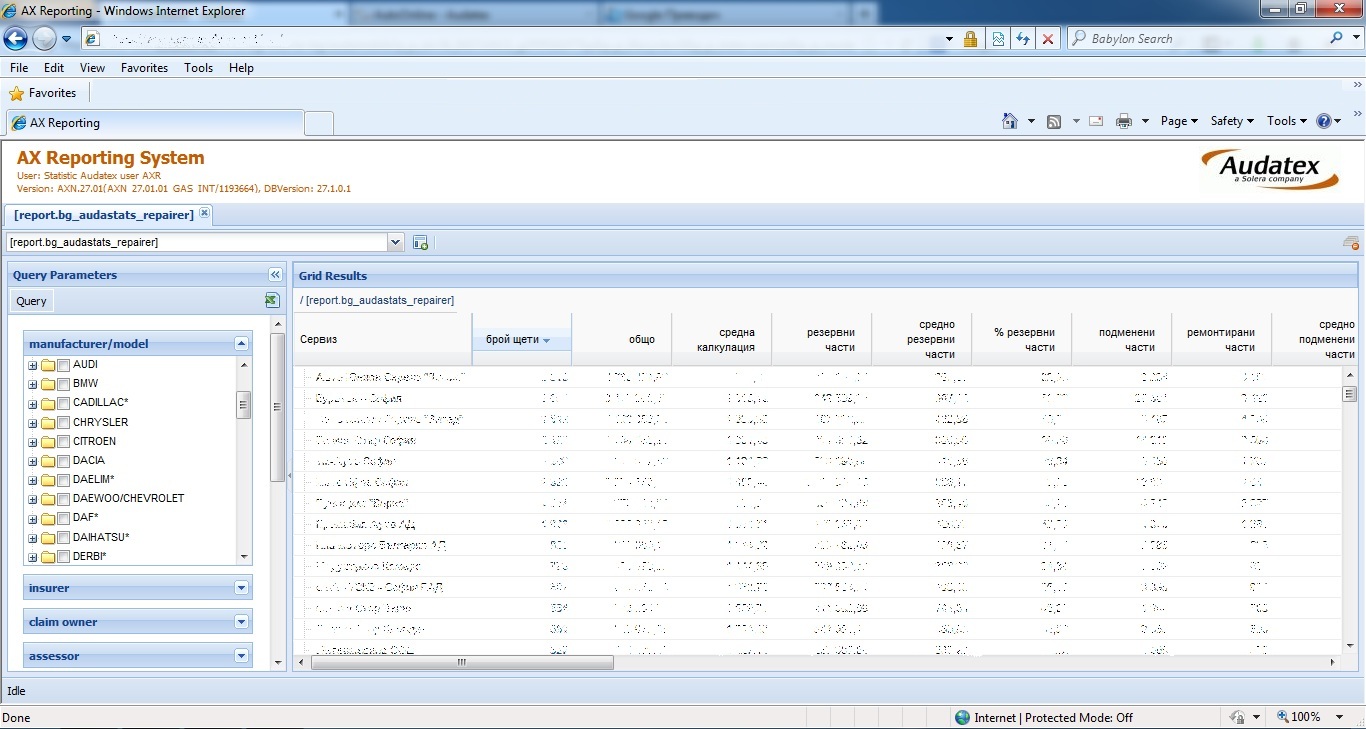Click the Print icon

[1124, 121]
